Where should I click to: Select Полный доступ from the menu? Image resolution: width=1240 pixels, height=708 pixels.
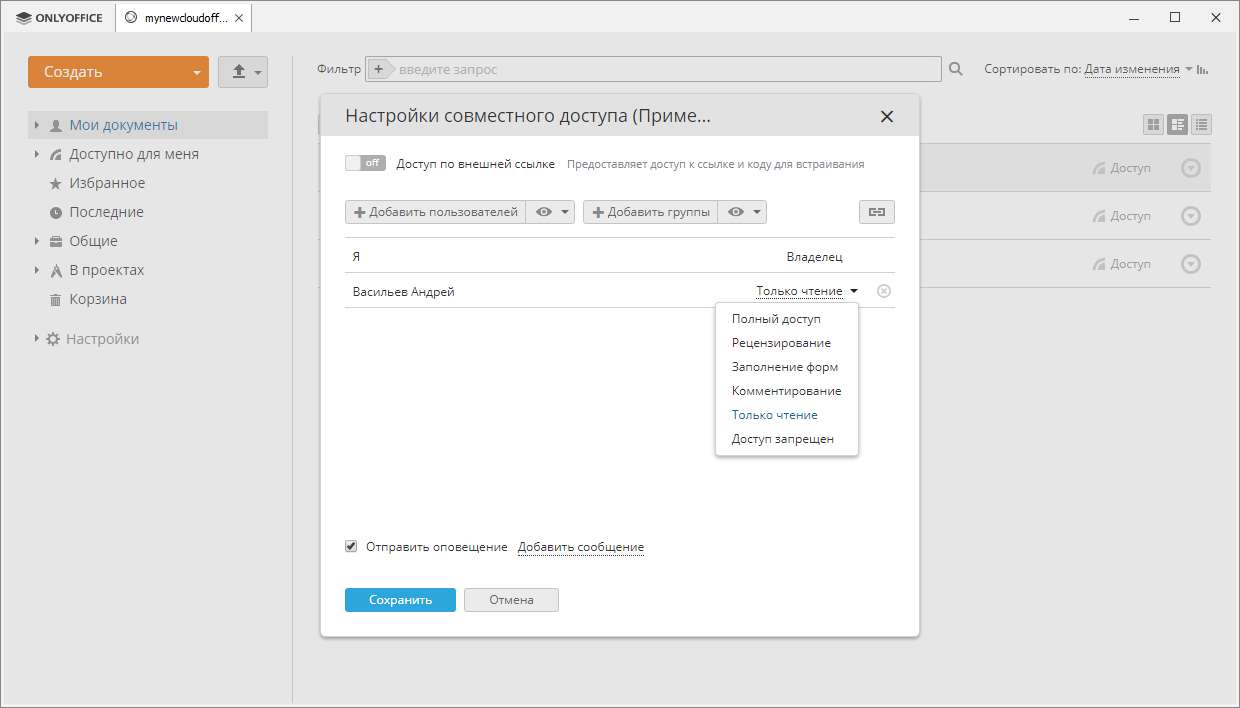(x=787, y=319)
